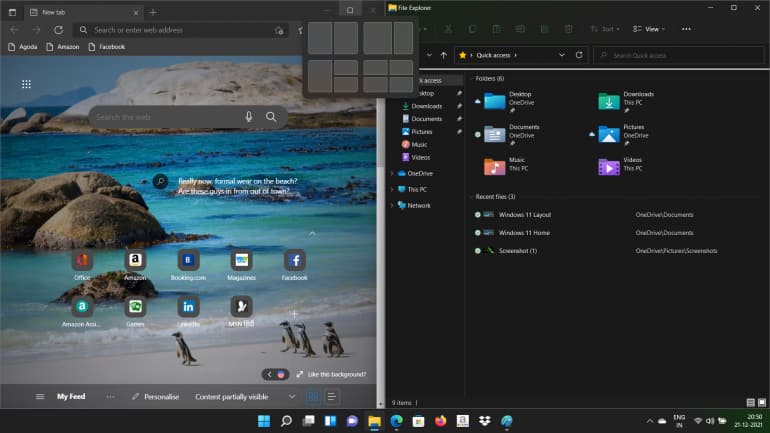Click the voice search microphone icon
Screen dimensions: 770x433
coord(249,117)
